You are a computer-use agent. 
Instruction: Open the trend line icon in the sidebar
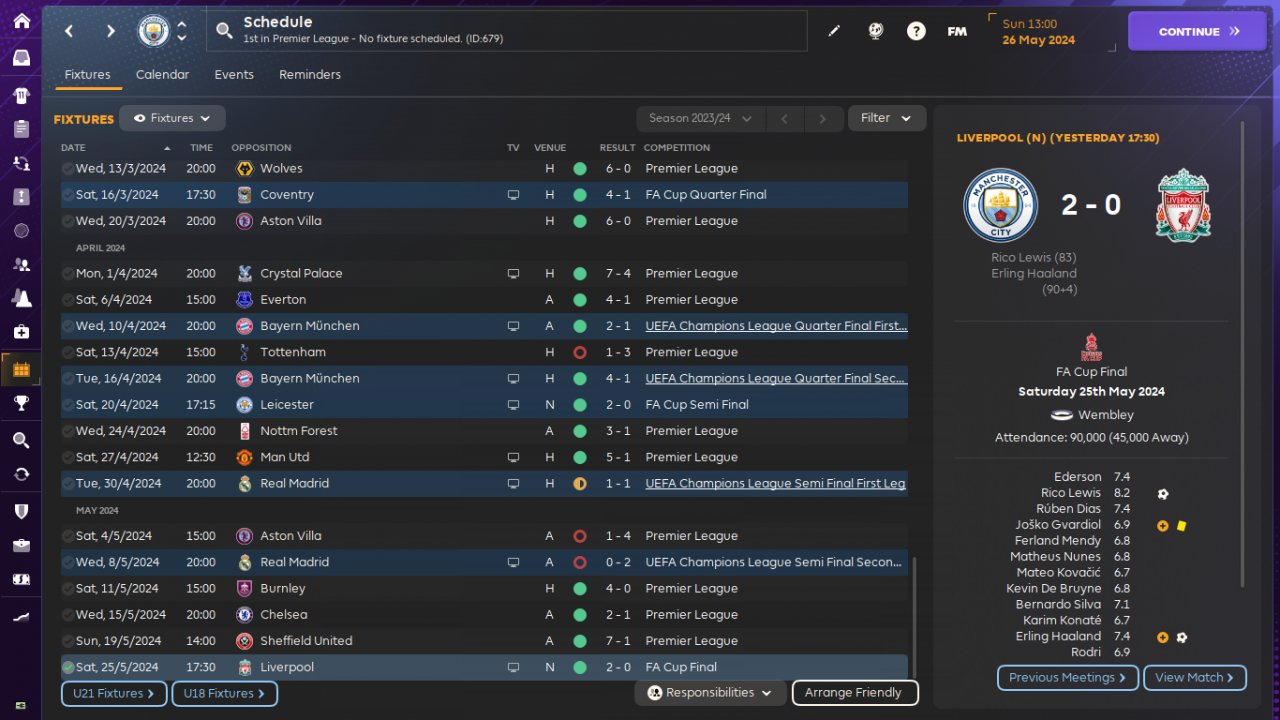click(21, 618)
